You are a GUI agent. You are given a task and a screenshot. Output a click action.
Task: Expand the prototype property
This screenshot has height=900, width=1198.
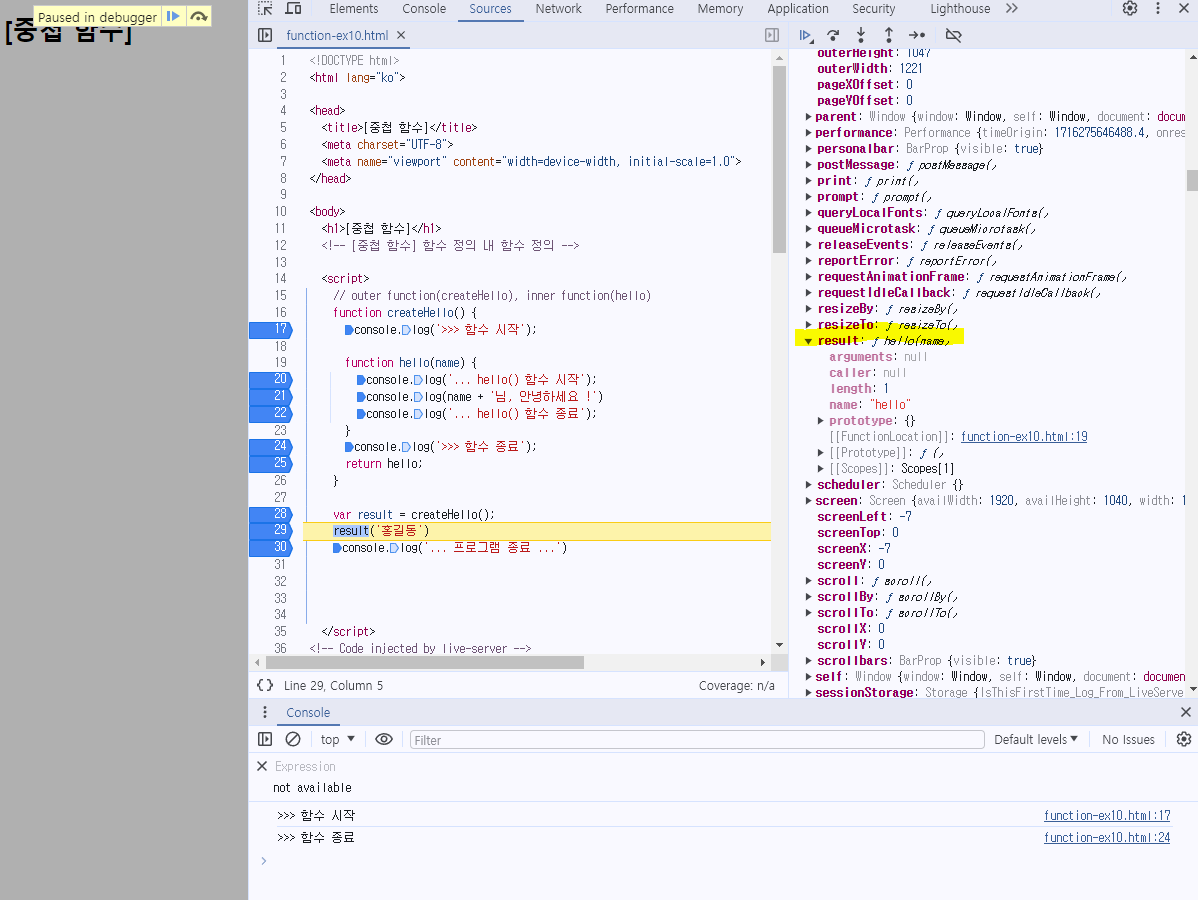[821, 421]
